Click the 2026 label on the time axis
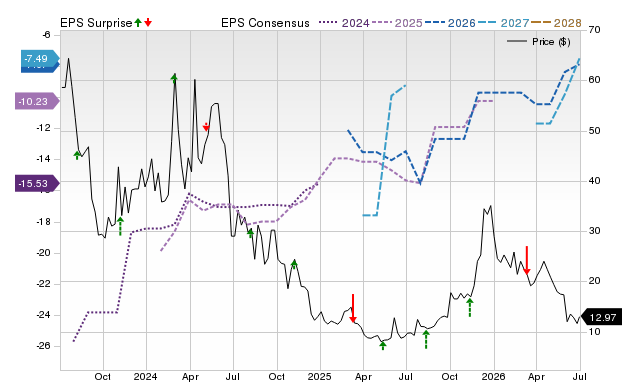Viewport: 640px width, 382px height. (x=493, y=376)
